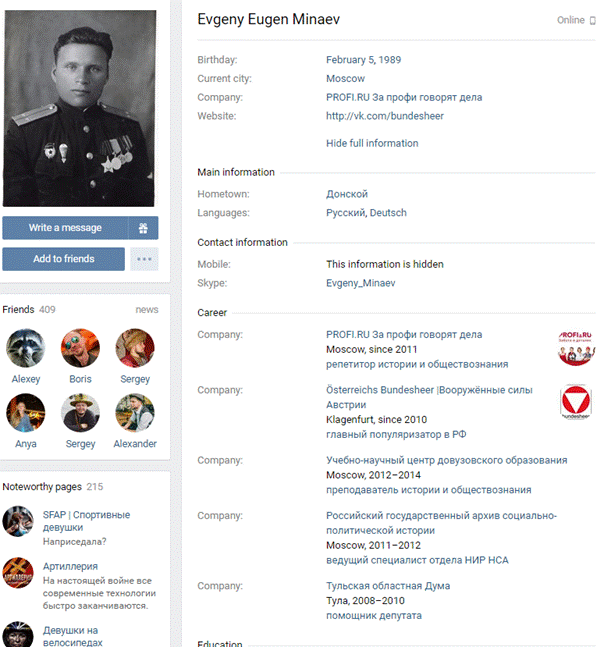Open the friends news link
Viewport: 604px width, 647px height.
point(147,309)
